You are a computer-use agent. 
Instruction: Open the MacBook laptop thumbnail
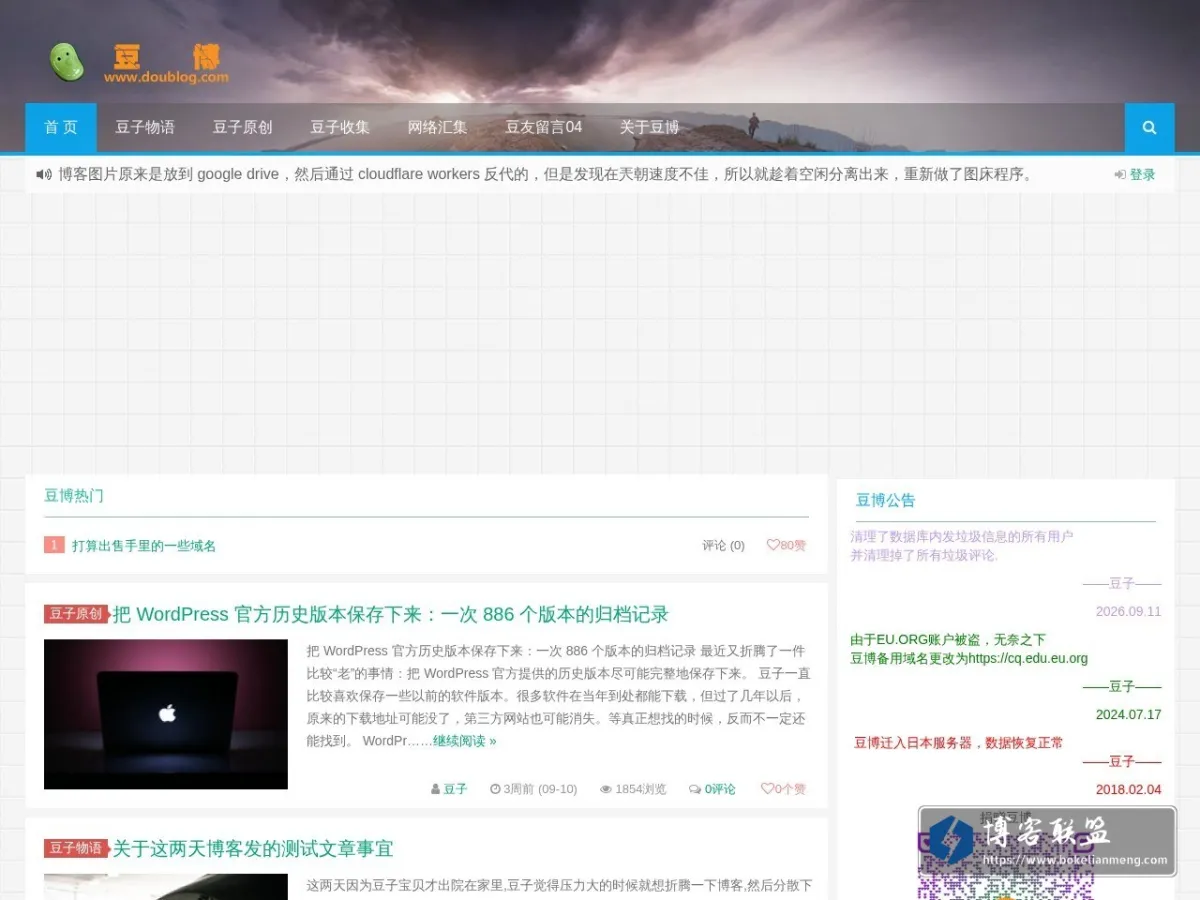coord(166,714)
